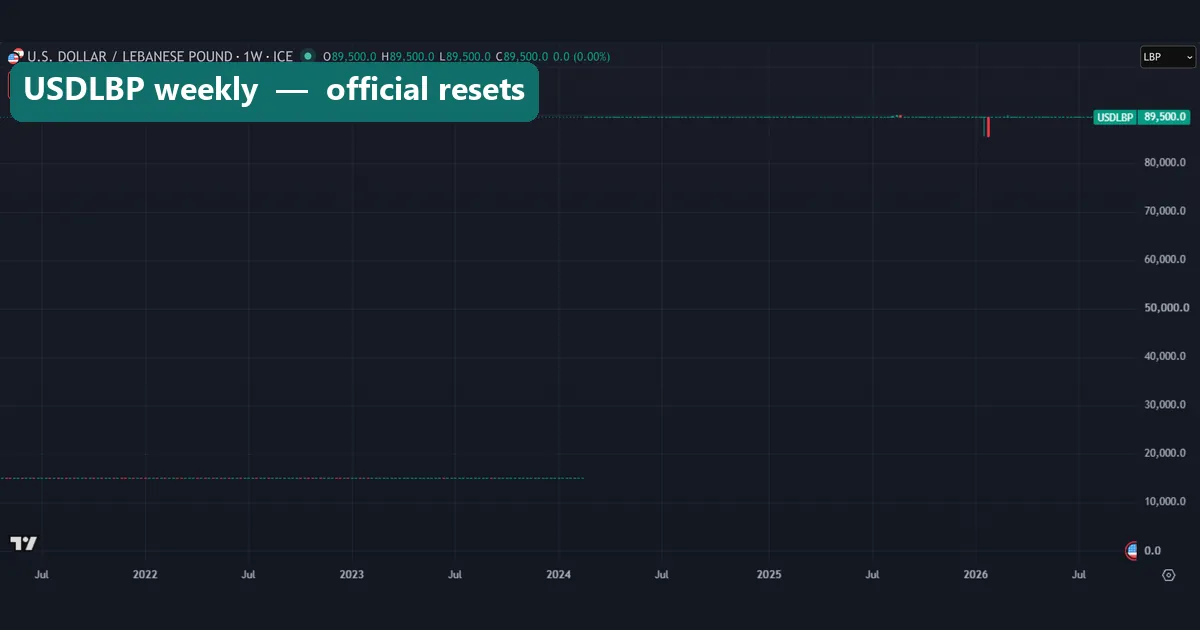Click the 80,000.0 price axis label

tap(1165, 162)
